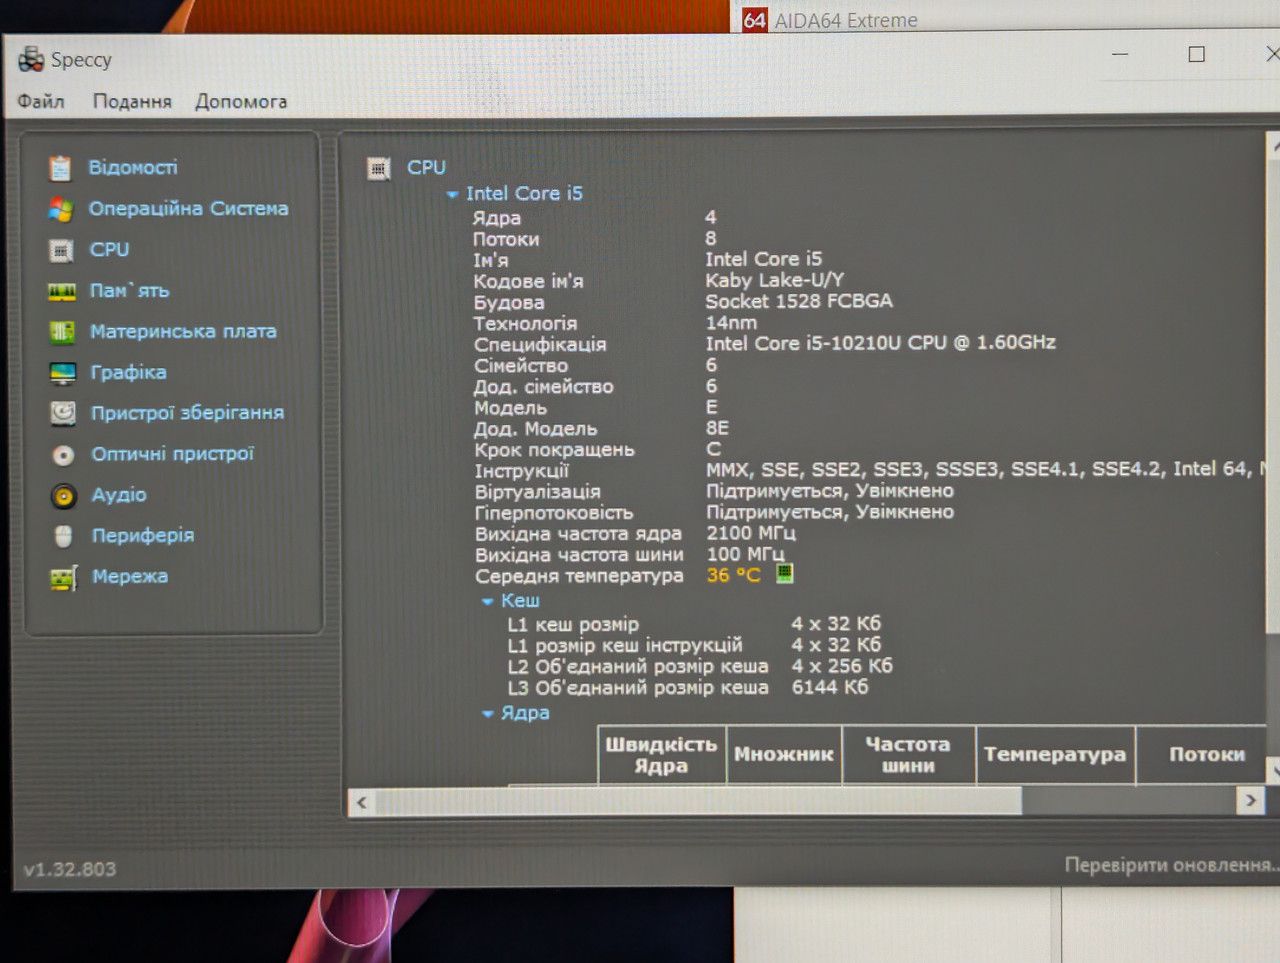Open the Відомості summary icon in sidebar
Image resolution: width=1280 pixels, height=963 pixels.
[x=61, y=168]
